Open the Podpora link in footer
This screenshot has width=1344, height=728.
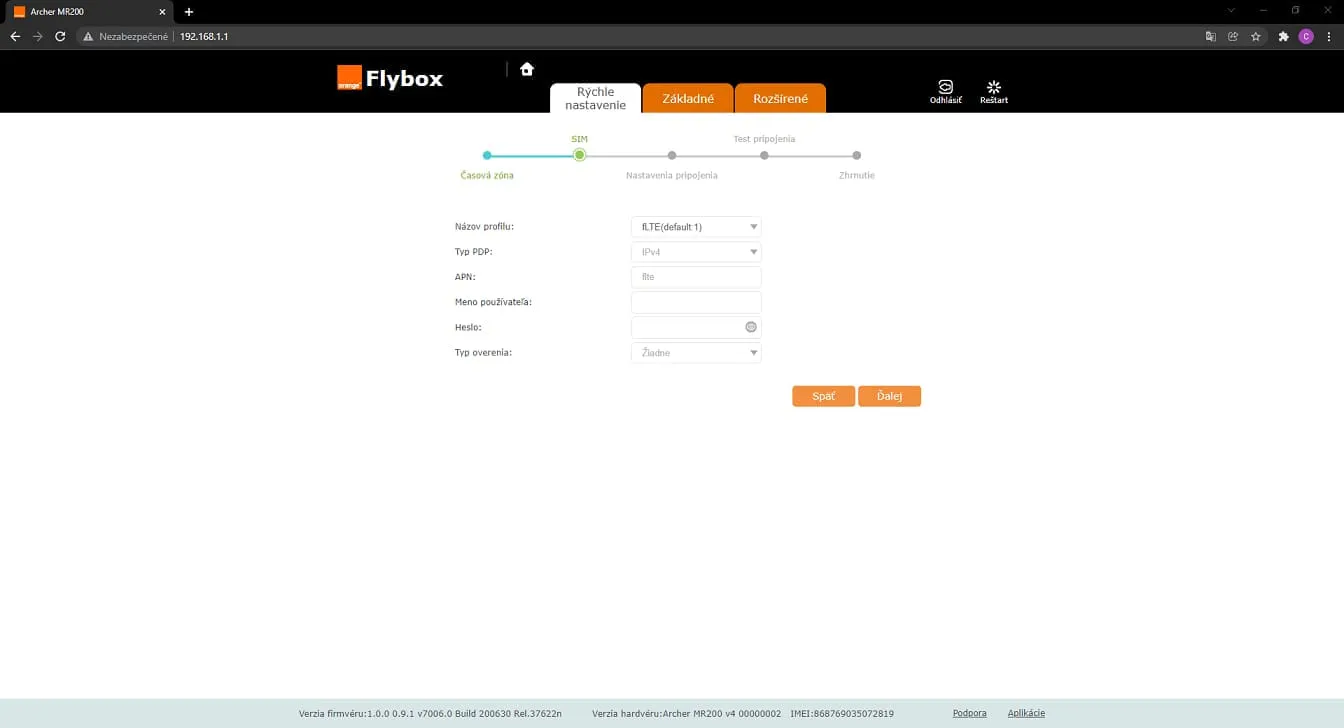[x=970, y=713]
